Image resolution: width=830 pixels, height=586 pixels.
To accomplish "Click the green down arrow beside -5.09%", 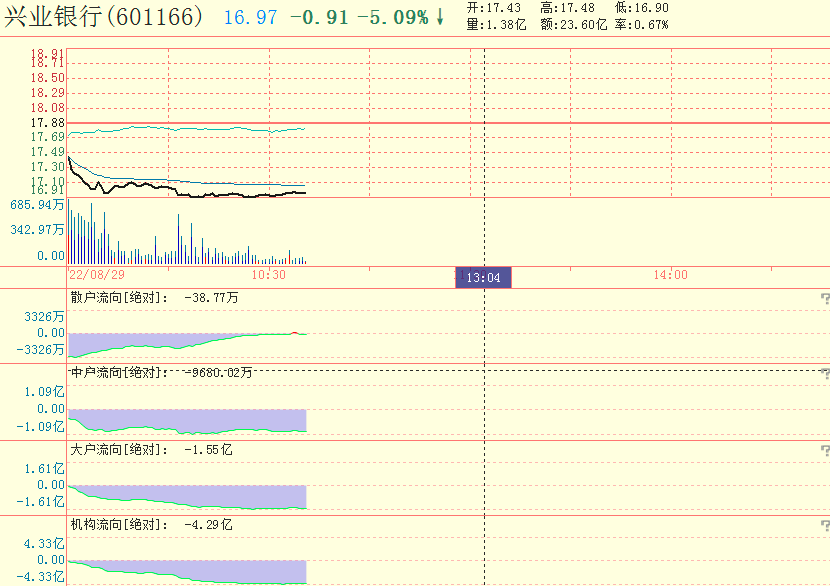I will 440,17.
